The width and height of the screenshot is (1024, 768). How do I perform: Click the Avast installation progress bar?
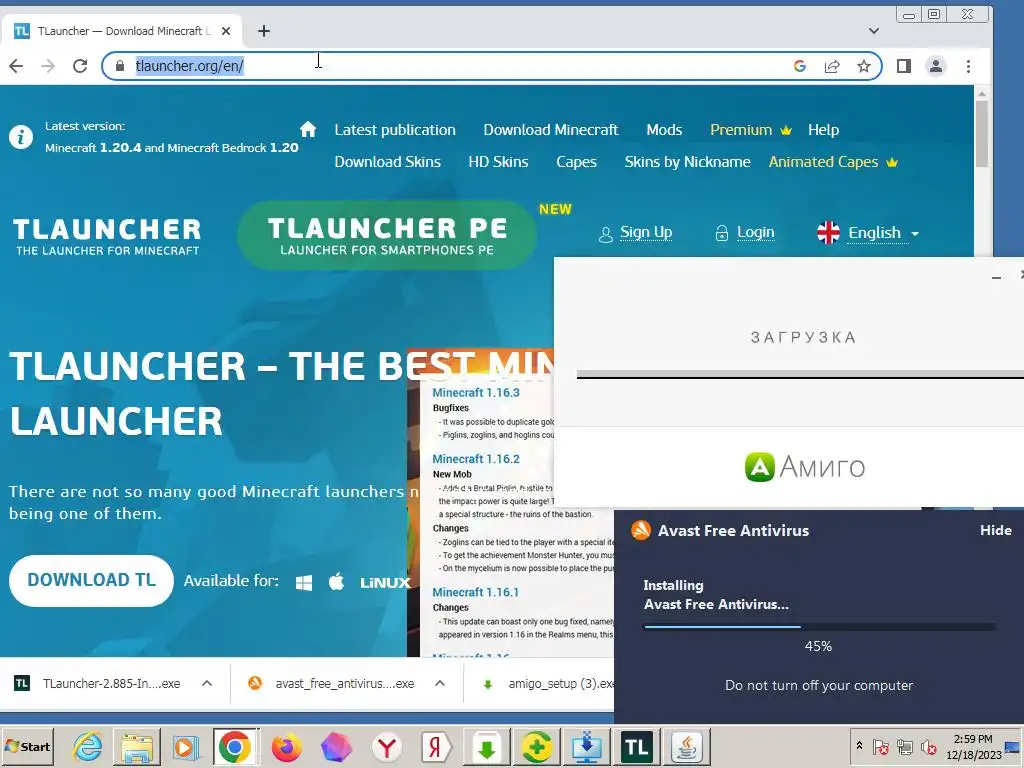click(x=819, y=627)
